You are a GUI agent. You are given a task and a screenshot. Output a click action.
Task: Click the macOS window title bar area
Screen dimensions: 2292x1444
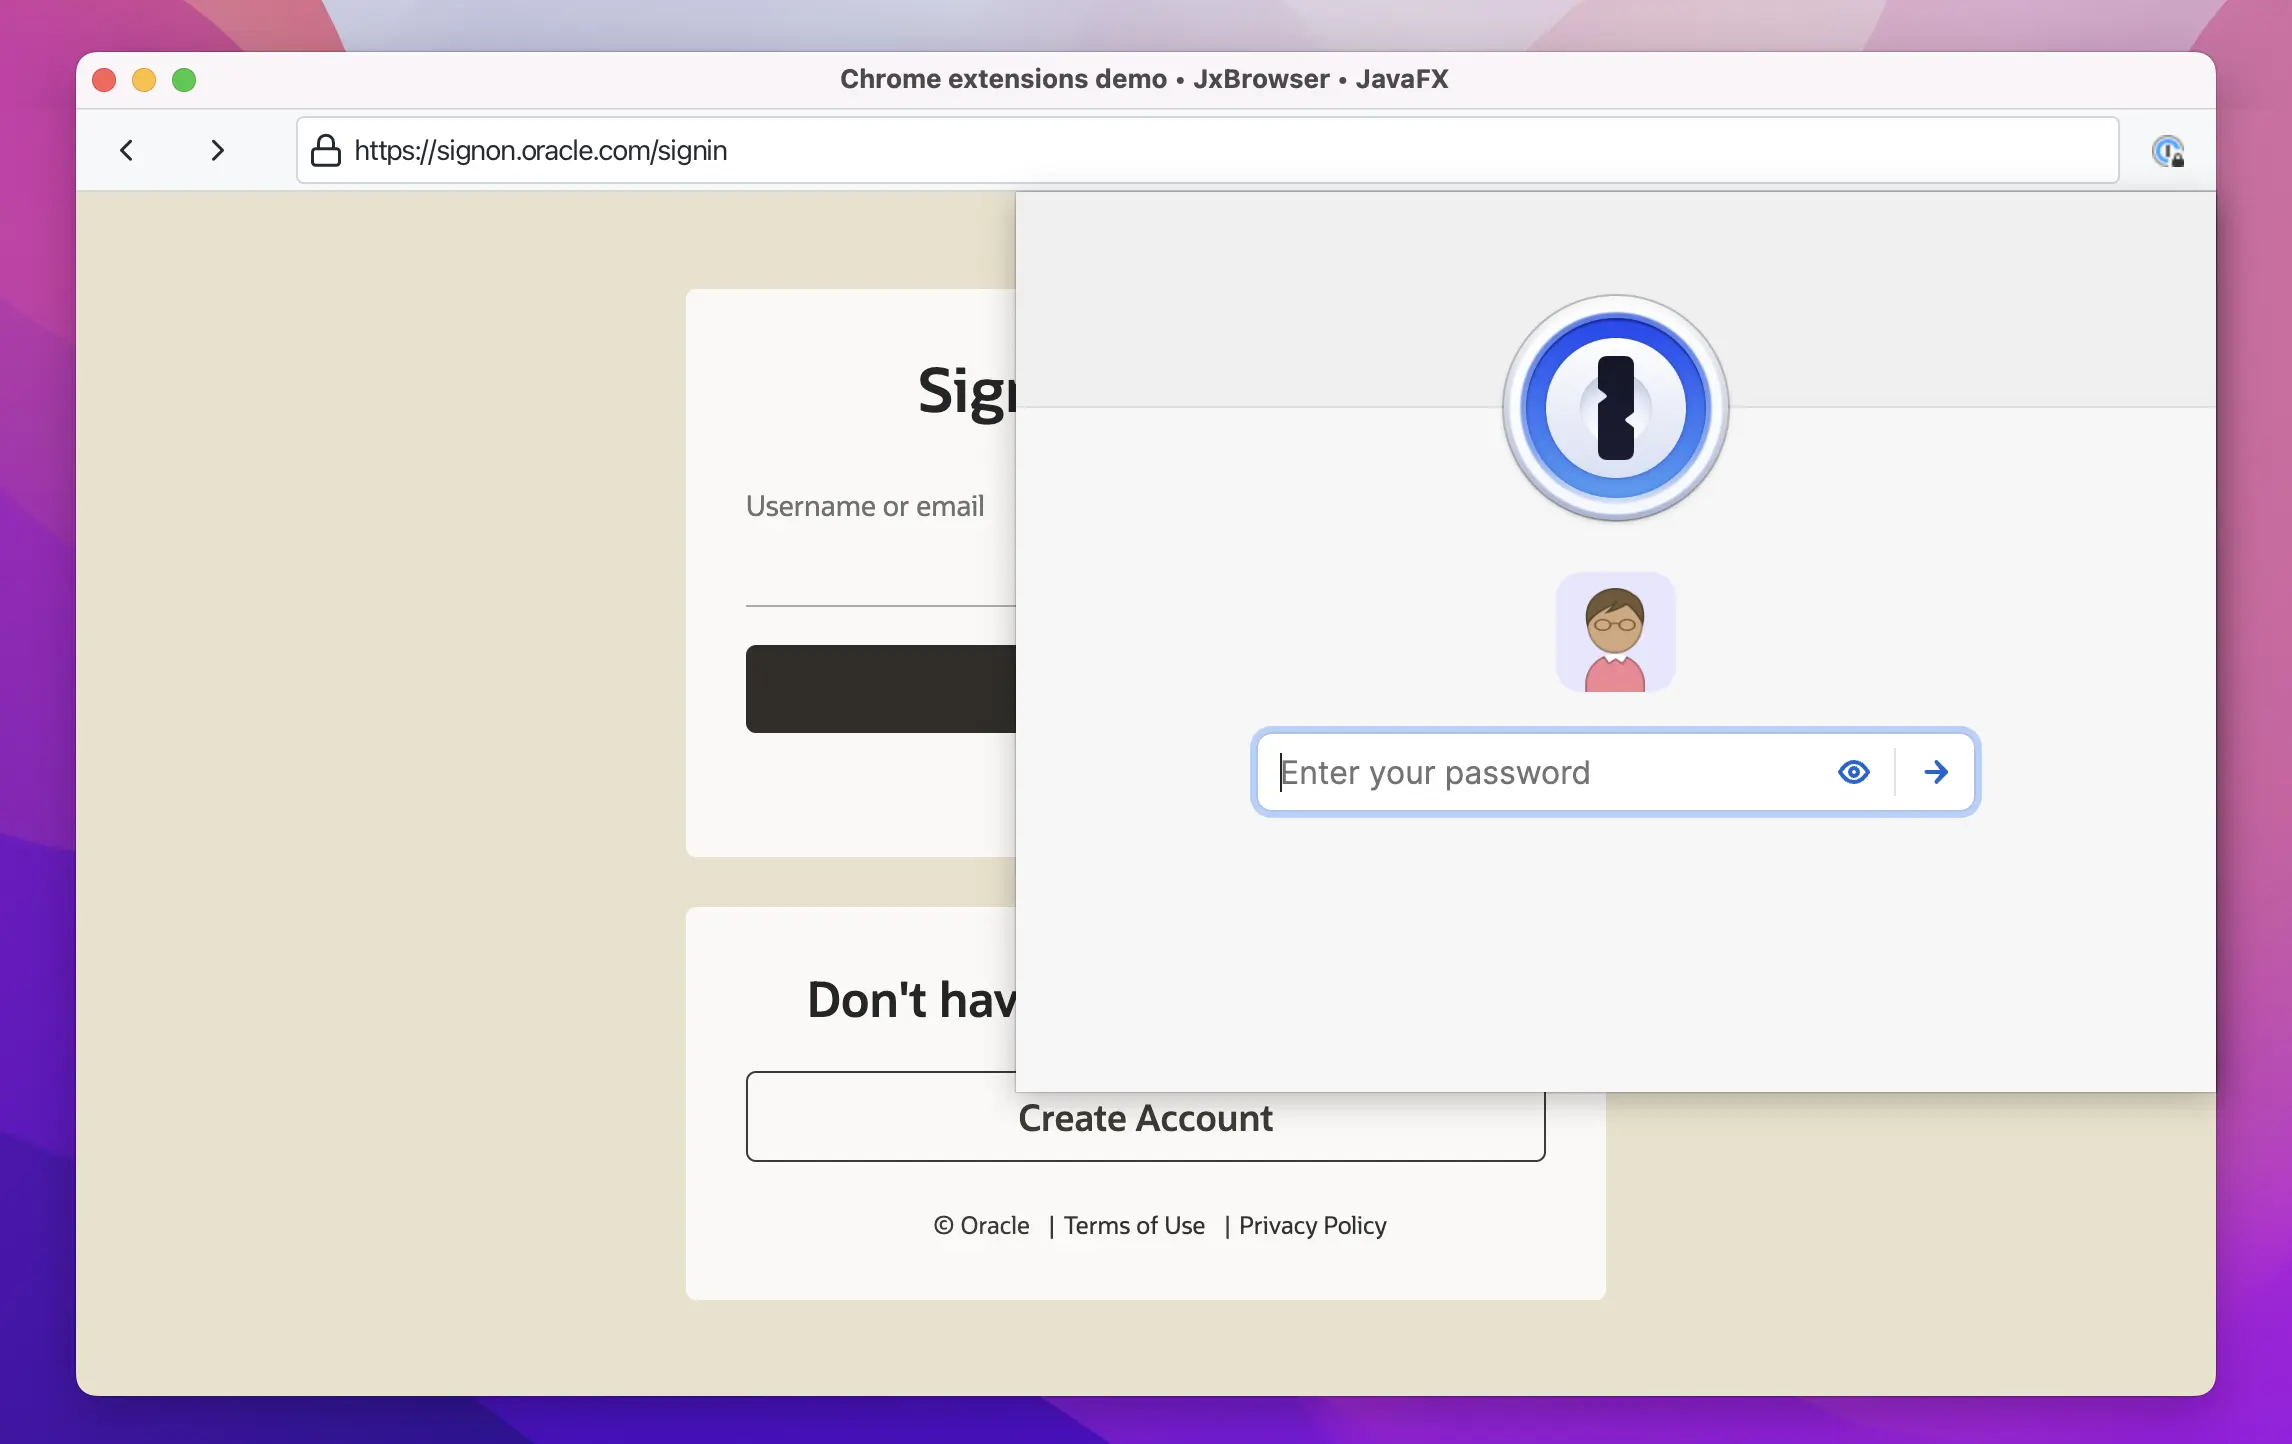click(1146, 78)
